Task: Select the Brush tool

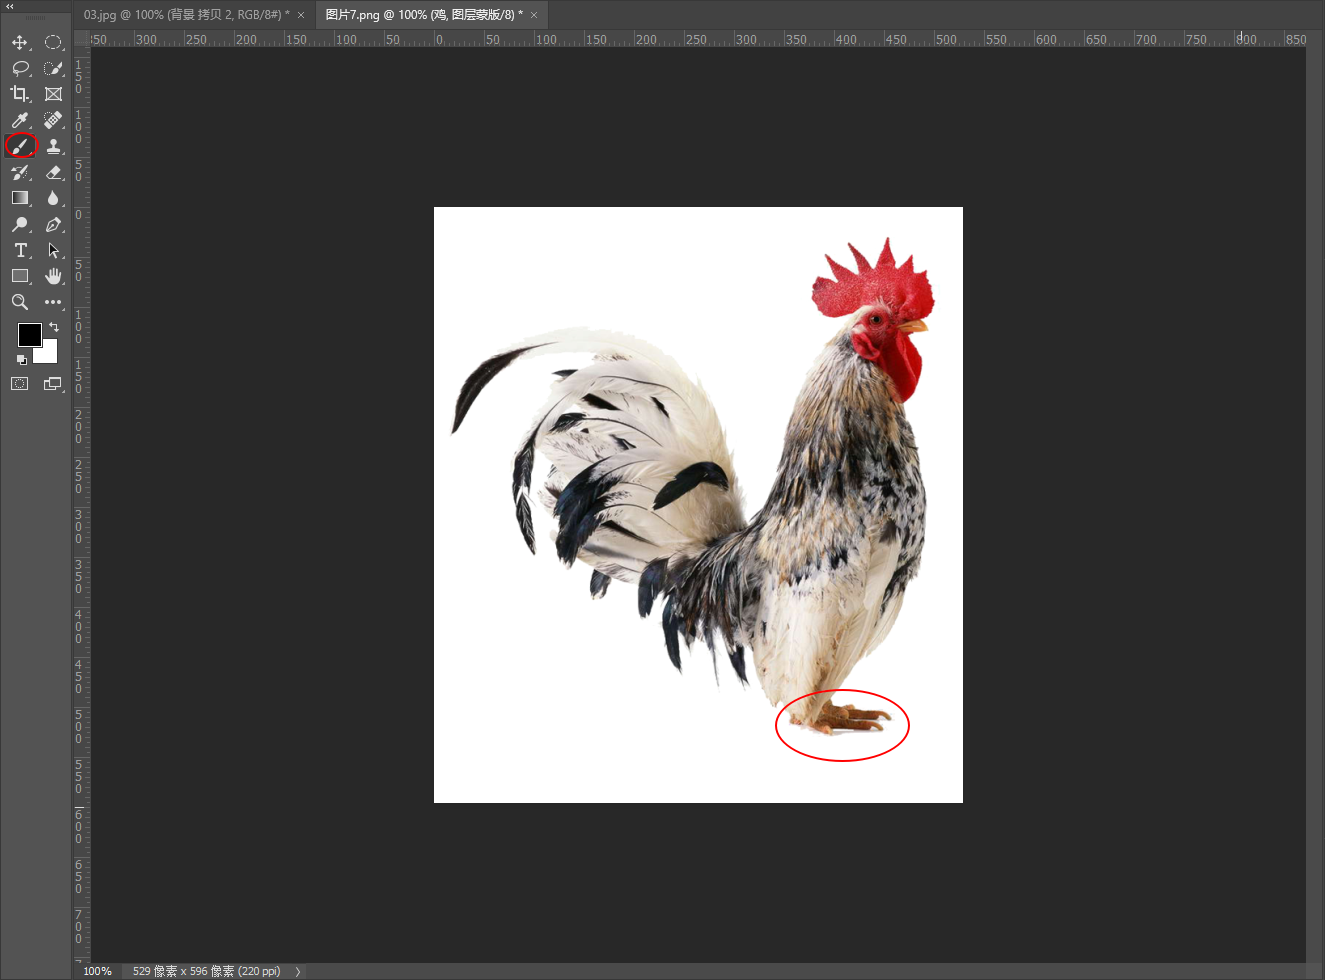Action: click(20, 146)
